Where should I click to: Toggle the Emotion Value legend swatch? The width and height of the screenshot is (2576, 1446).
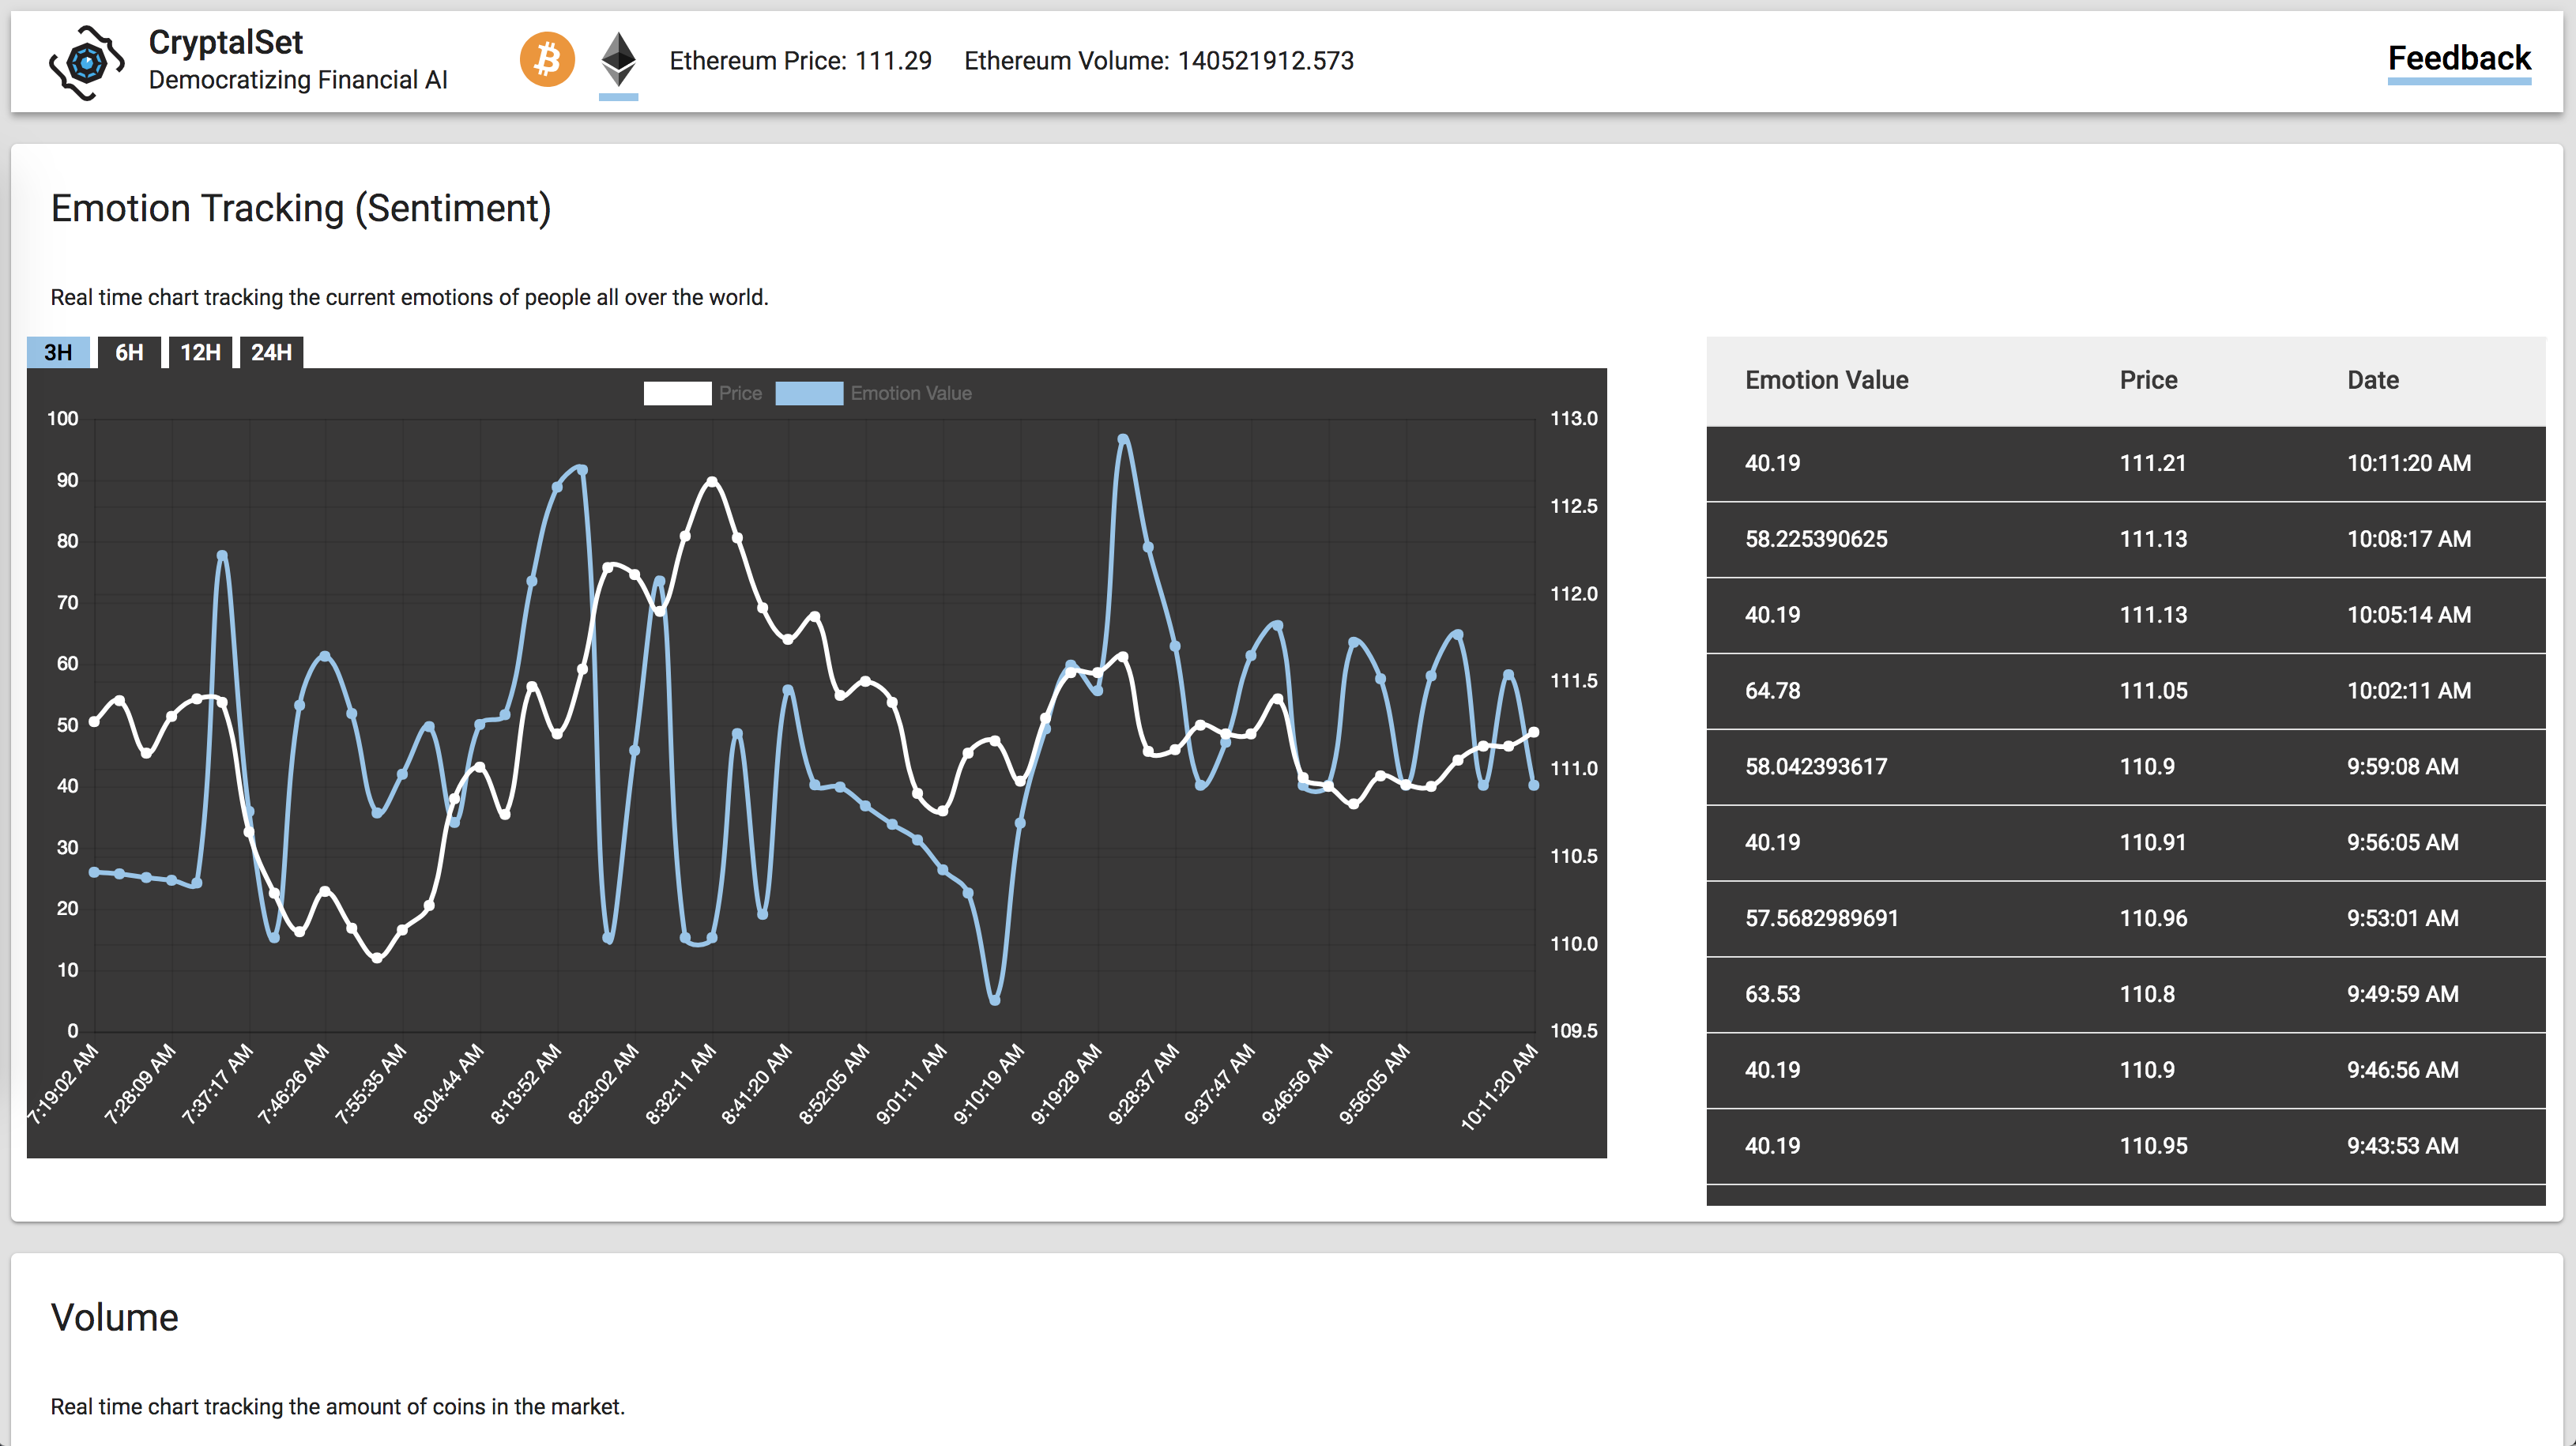coord(808,393)
